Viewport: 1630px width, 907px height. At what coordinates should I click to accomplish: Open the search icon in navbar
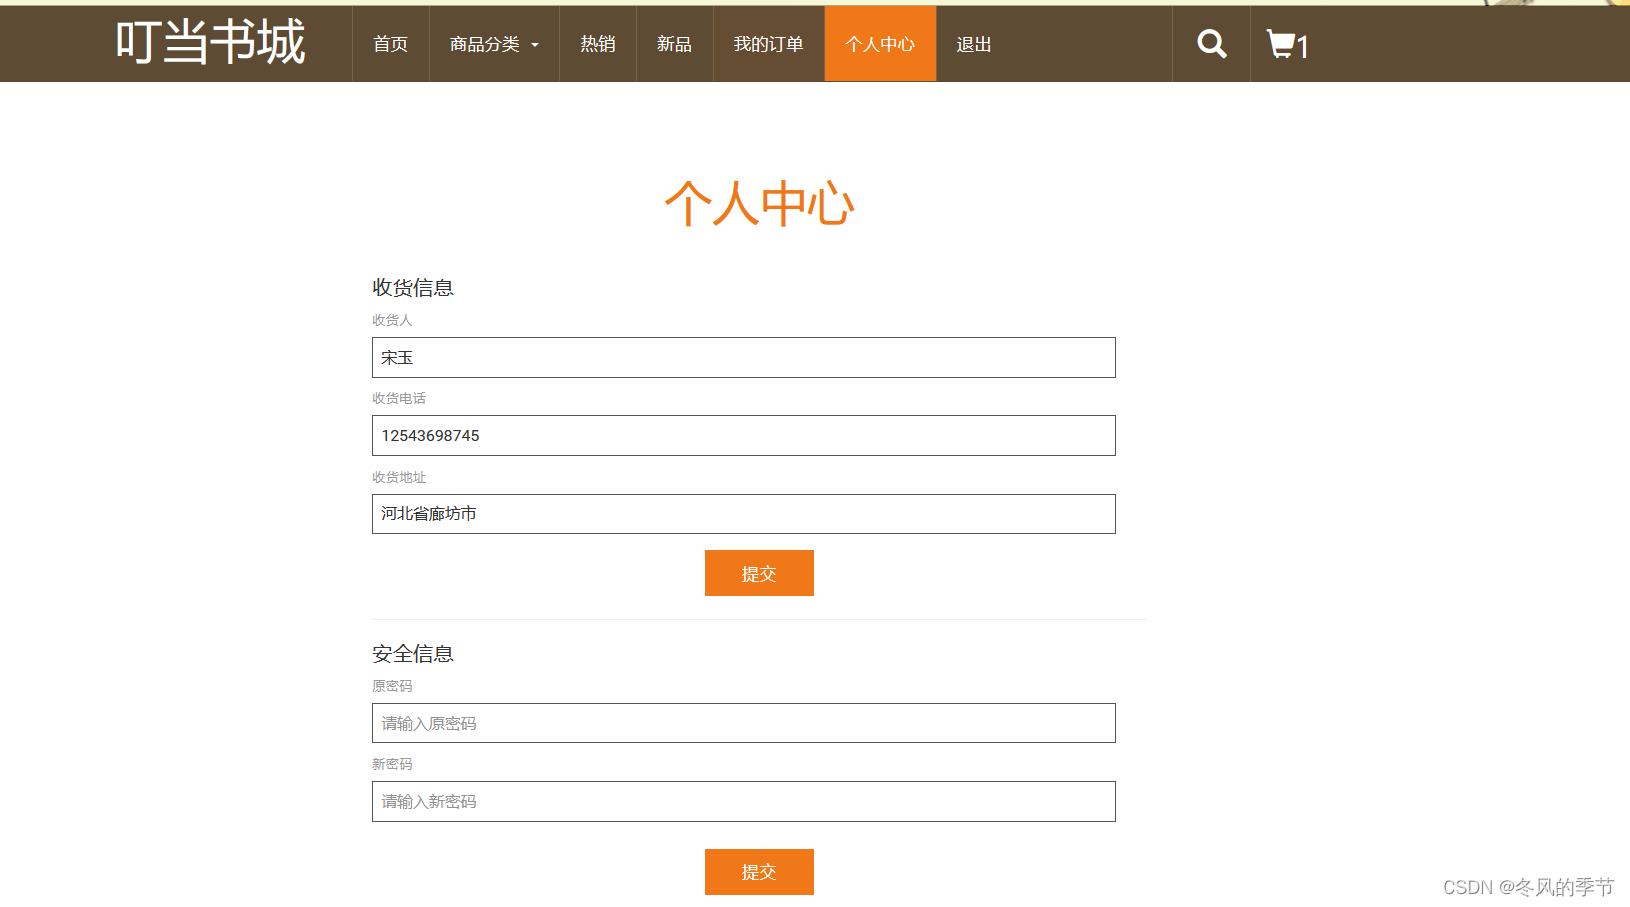pos(1210,43)
